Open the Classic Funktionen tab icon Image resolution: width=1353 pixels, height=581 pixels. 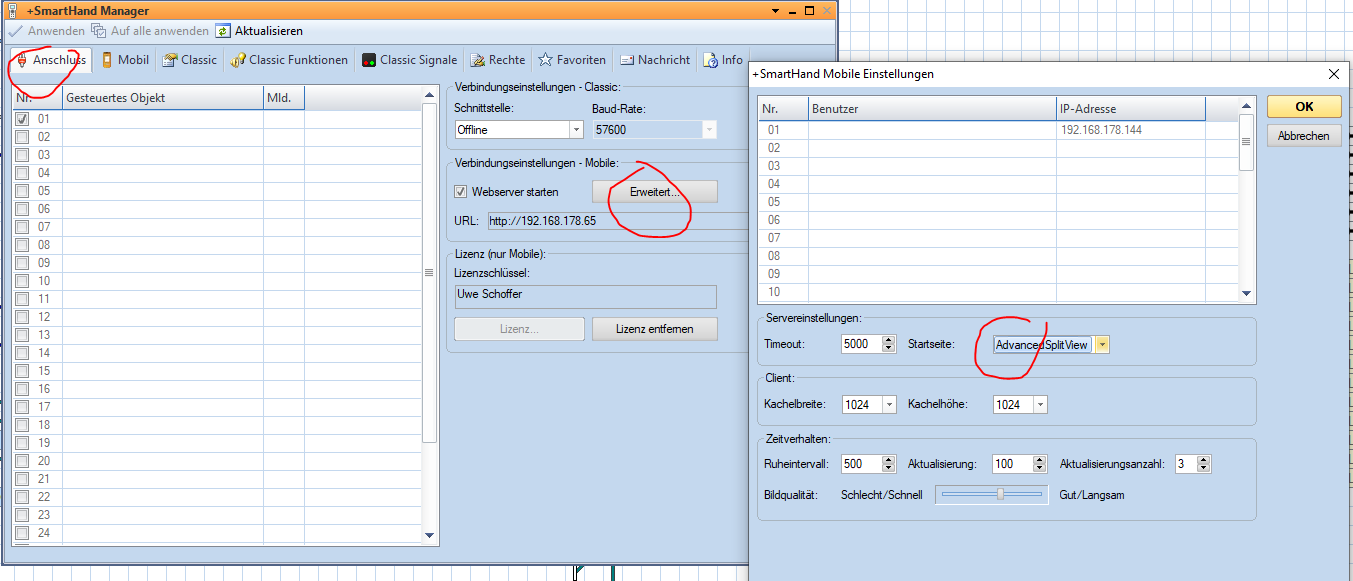(238, 60)
